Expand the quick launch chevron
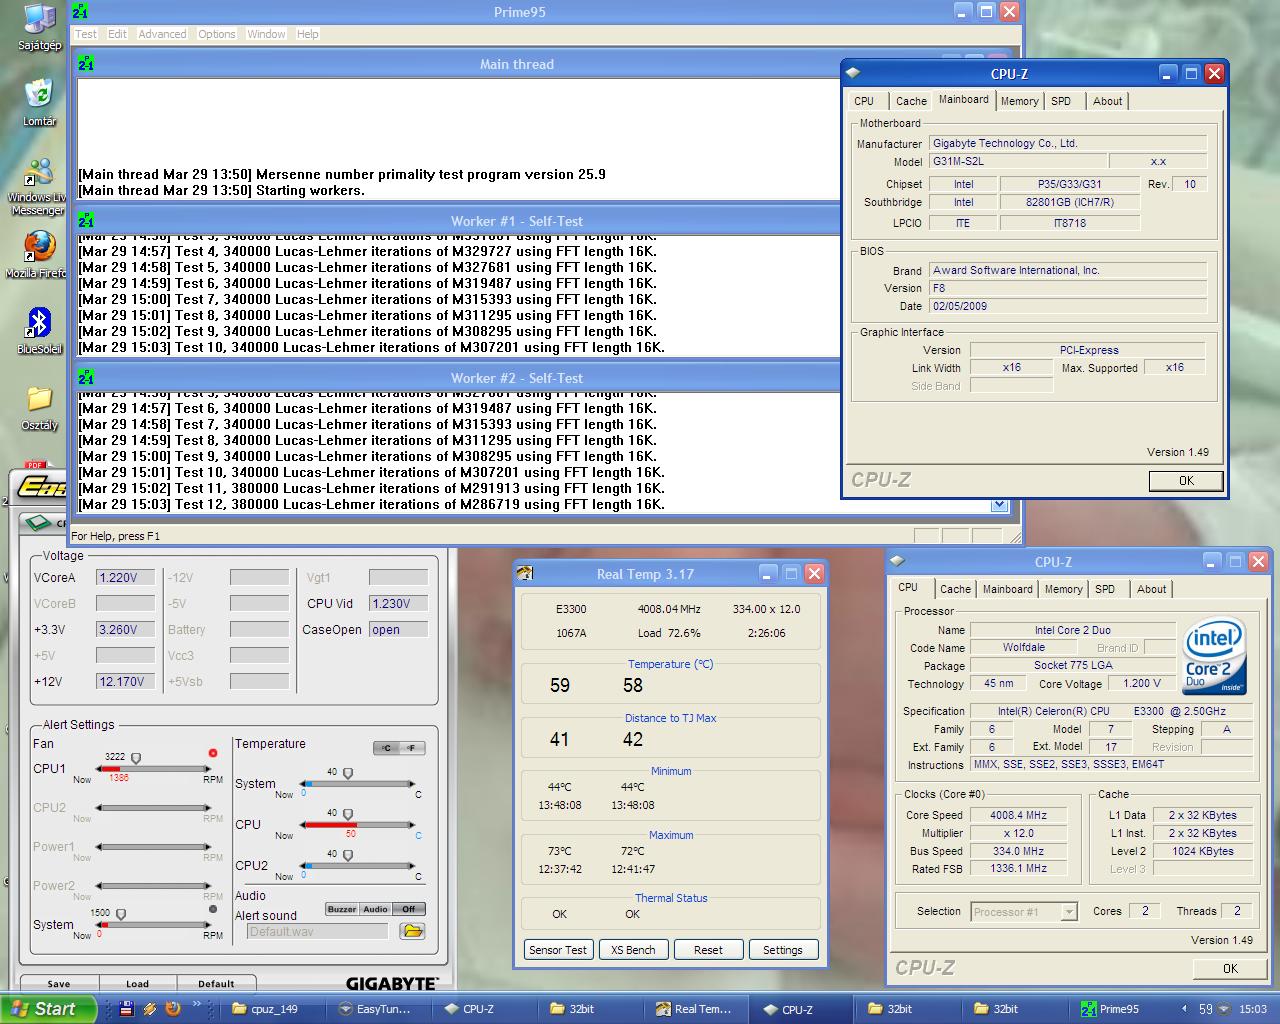The width and height of the screenshot is (1280, 1024). point(198,1006)
